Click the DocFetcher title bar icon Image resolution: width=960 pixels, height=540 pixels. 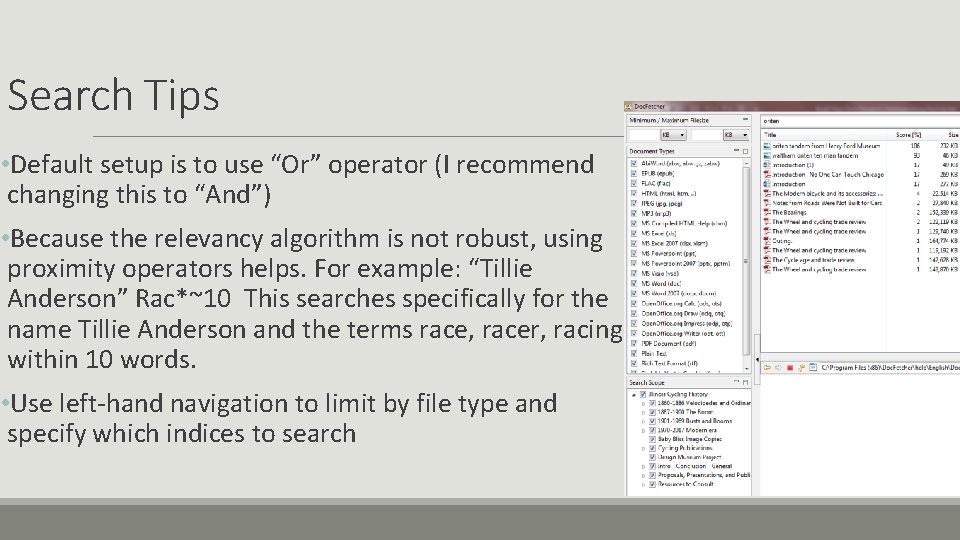(628, 107)
